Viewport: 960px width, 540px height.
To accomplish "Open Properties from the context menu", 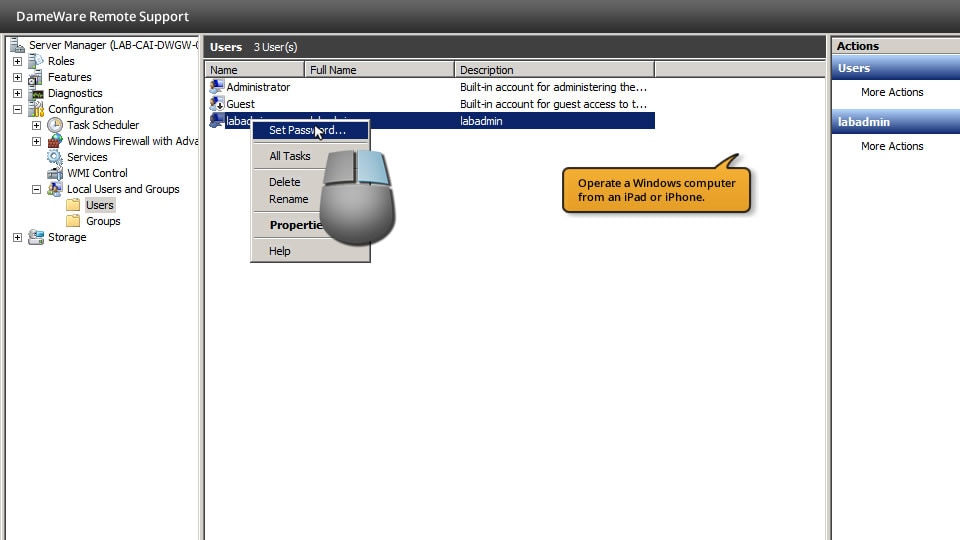I will click(310, 225).
